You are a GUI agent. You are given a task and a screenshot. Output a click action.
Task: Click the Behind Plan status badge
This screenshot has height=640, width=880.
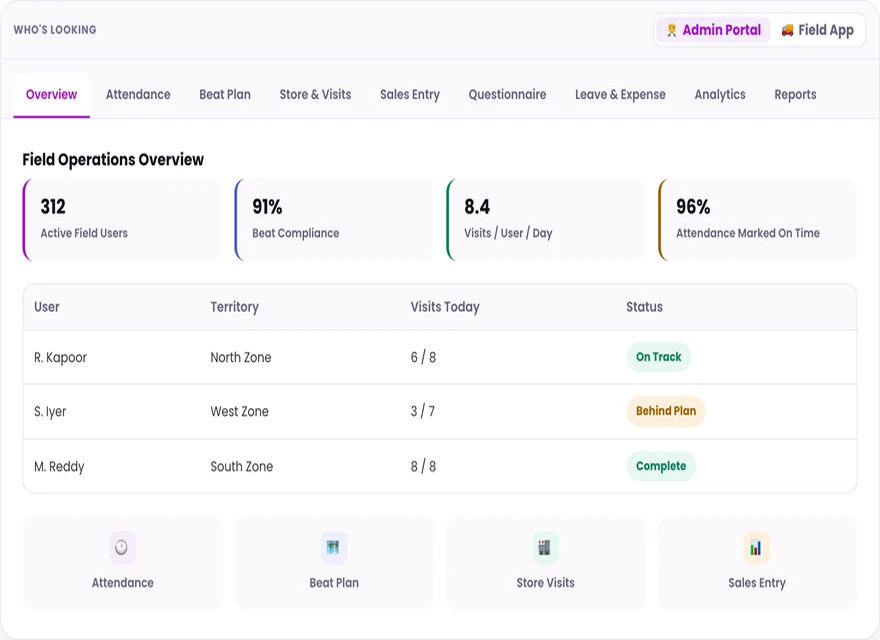tap(666, 411)
